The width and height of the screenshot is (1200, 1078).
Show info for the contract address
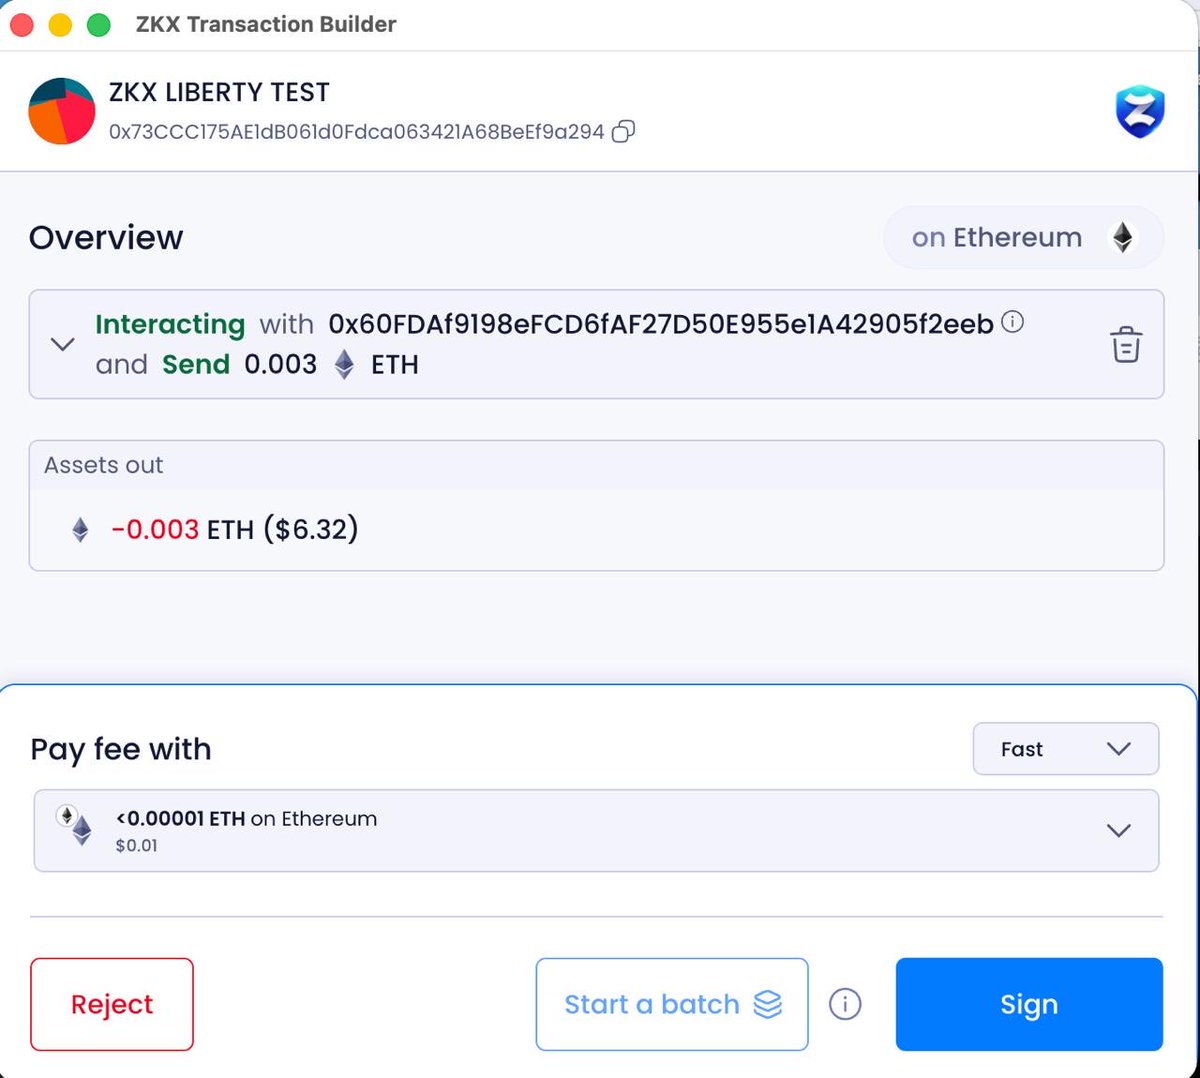(x=1012, y=322)
